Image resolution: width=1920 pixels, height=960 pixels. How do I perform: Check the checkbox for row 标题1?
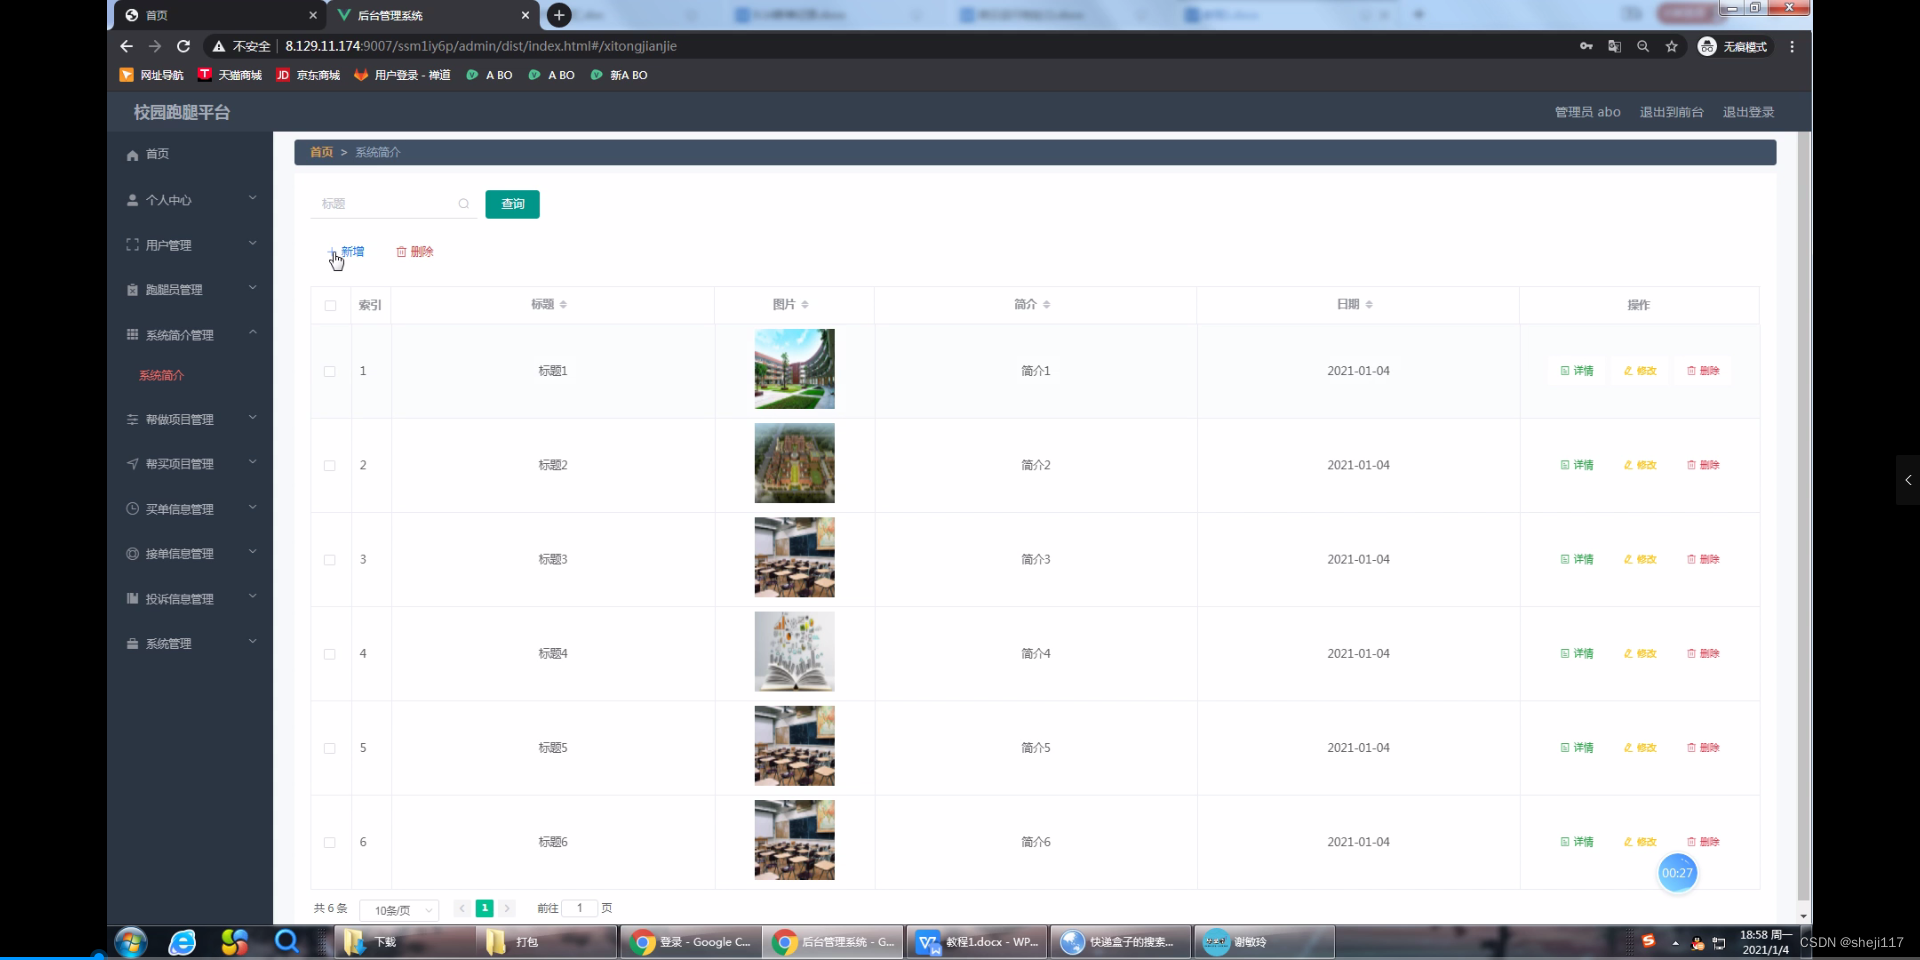[x=330, y=371]
